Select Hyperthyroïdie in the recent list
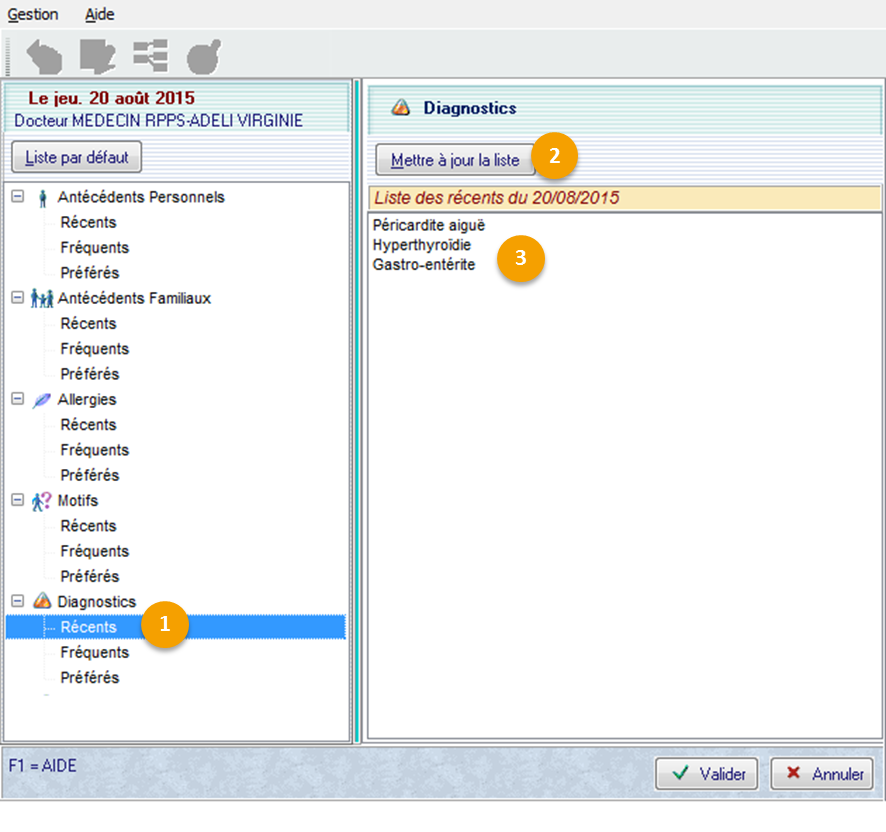This screenshot has width=886, height=832. 421,245
